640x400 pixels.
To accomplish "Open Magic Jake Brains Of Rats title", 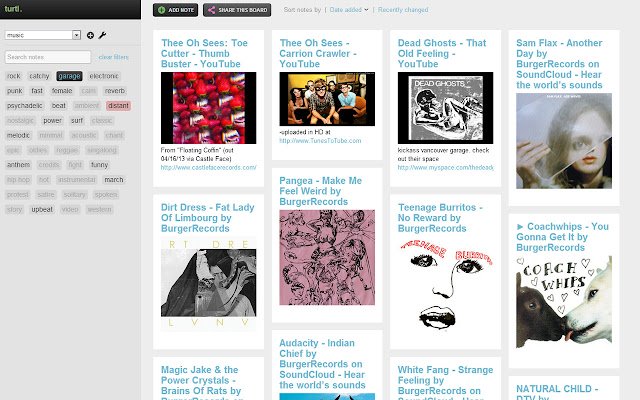I will (202, 383).
